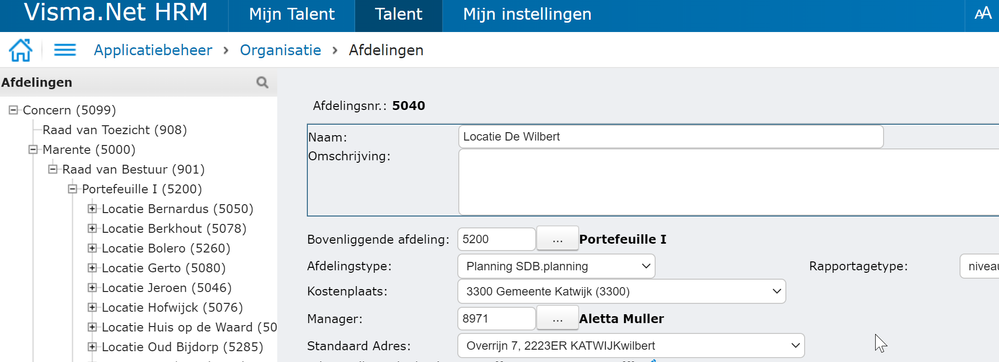999x362 pixels.
Task: Expand Locatie Huis op de Waard
Action: tap(92, 327)
